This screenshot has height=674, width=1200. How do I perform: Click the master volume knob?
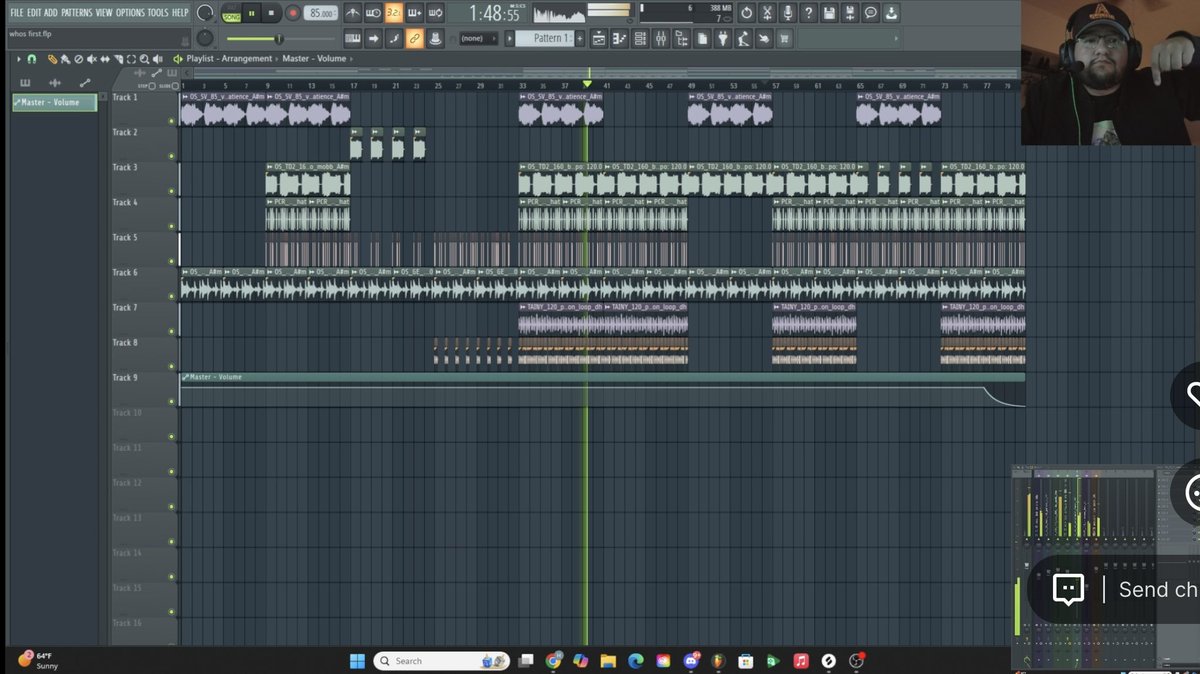[x=205, y=13]
